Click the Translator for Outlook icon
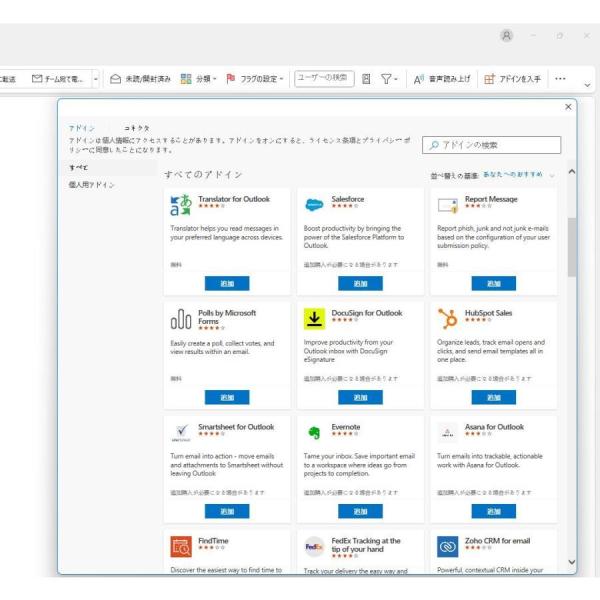The height and width of the screenshot is (600, 600). [x=181, y=205]
